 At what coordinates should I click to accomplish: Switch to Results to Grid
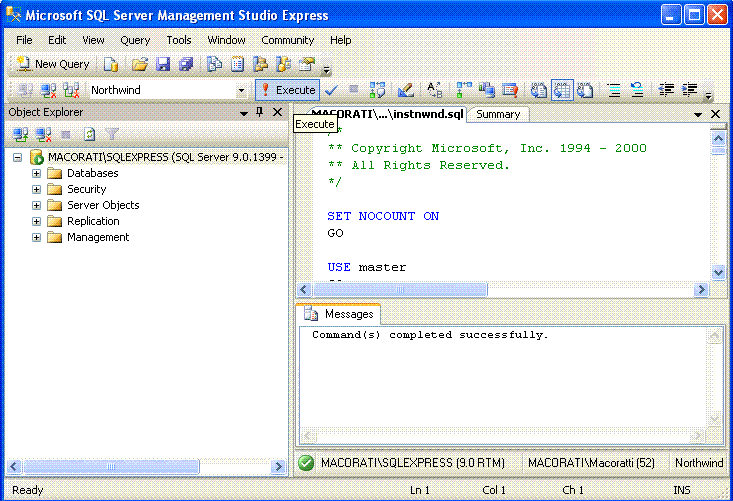click(x=562, y=90)
